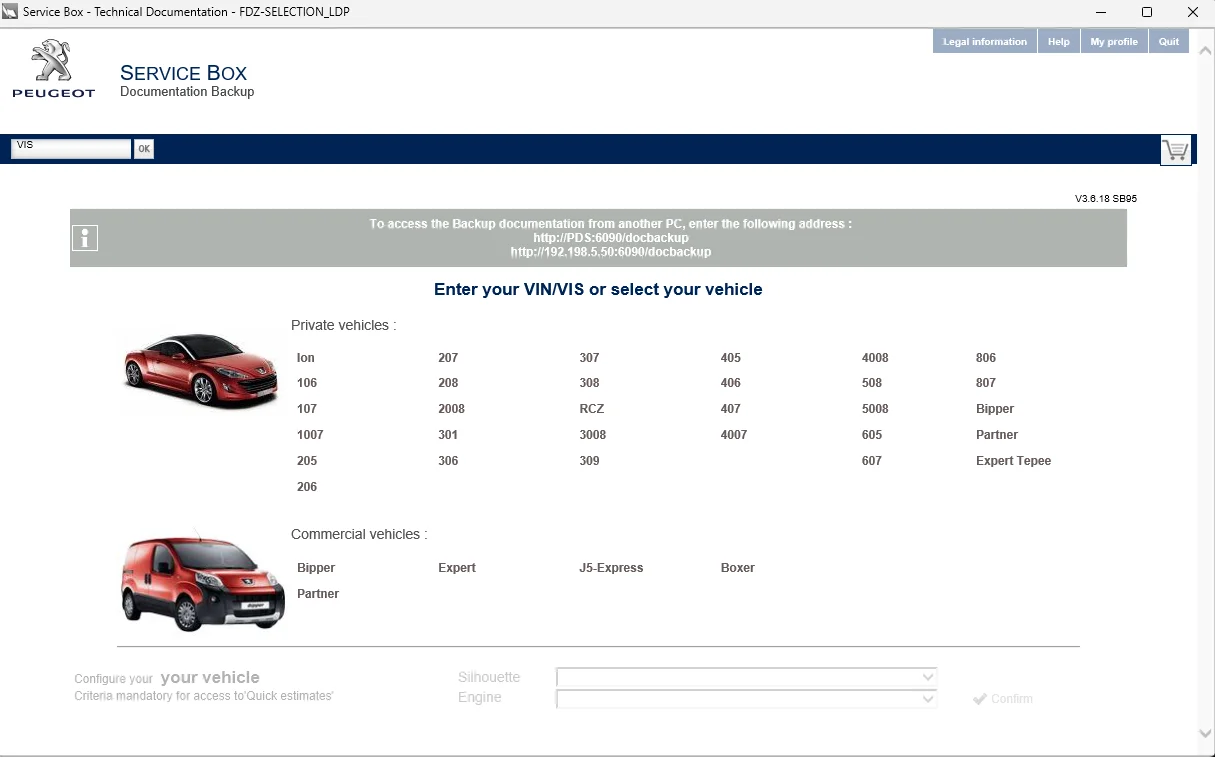1215x757 pixels.
Task: Minimize the Service Box window
Action: tap(1101, 12)
